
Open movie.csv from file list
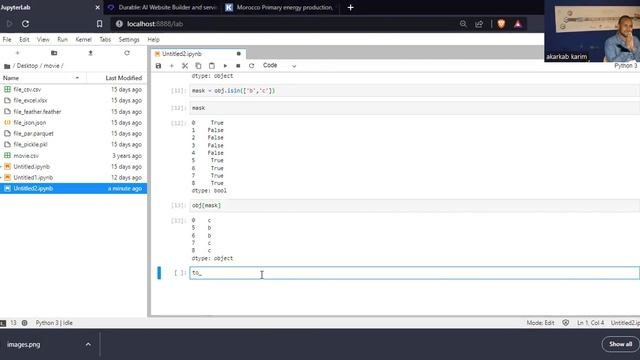pyautogui.click(x=73, y=156)
